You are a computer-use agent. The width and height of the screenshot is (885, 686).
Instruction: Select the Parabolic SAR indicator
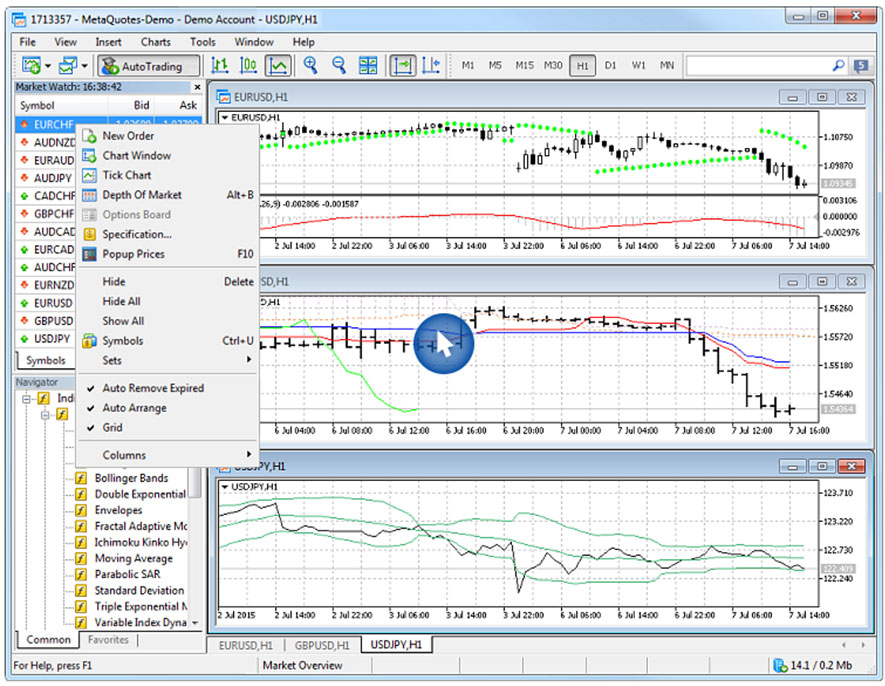tap(128, 574)
